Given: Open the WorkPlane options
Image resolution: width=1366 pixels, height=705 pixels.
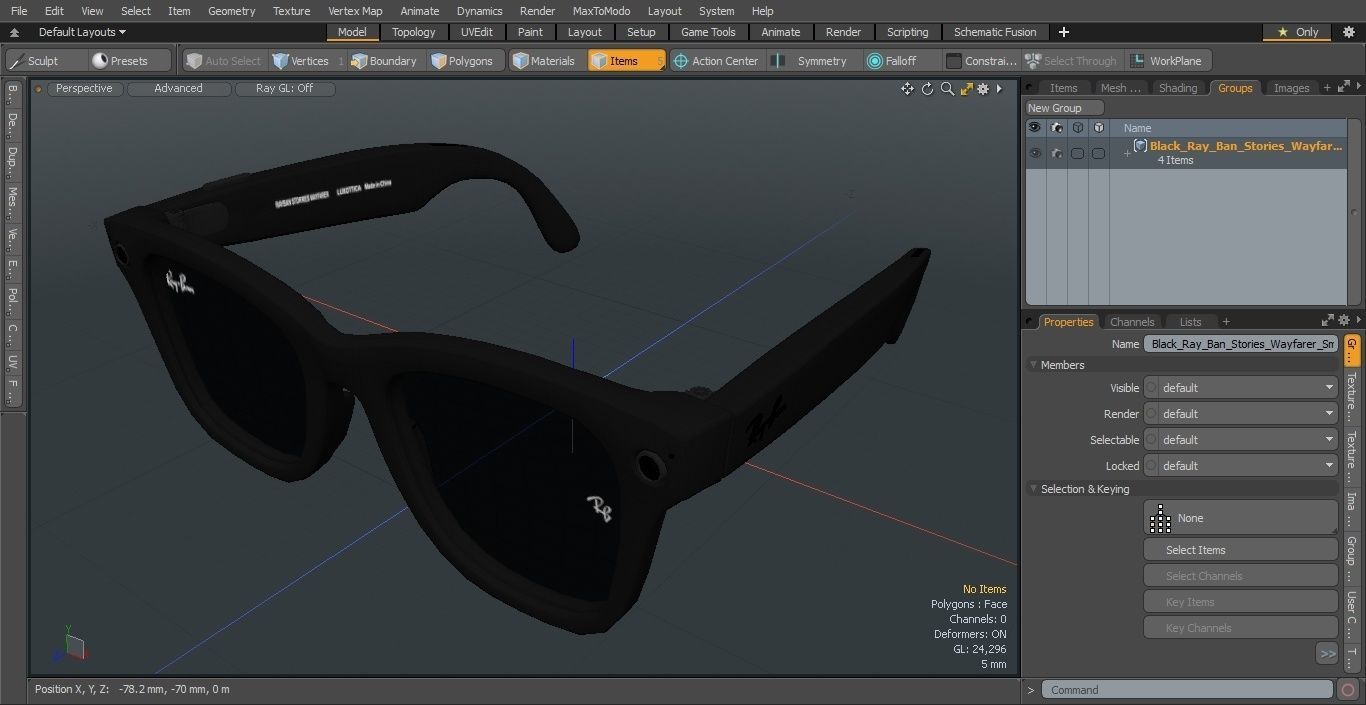Looking at the screenshot, I should [x=1166, y=61].
